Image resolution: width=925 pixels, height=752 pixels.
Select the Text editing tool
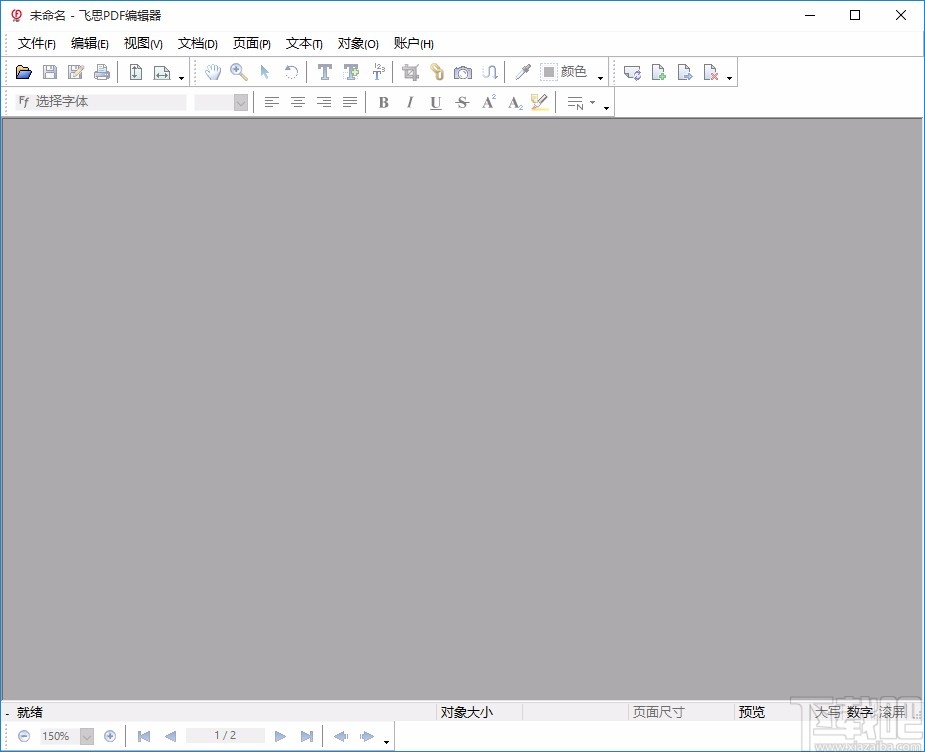point(324,71)
